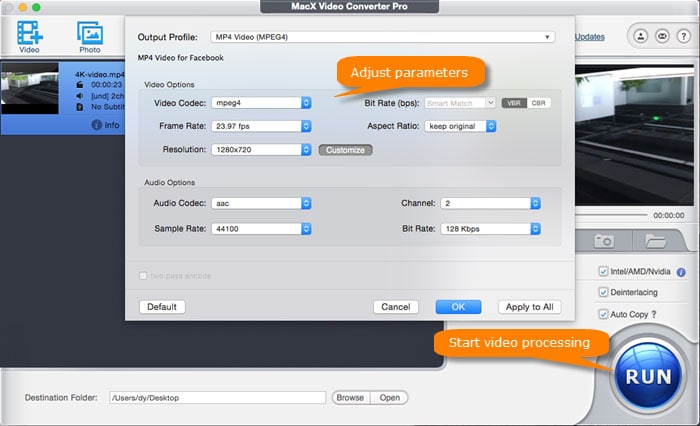Image resolution: width=700 pixels, height=426 pixels.
Task: Open the audio Bit Rate 128 Kbps dropdown
Action: pos(491,229)
